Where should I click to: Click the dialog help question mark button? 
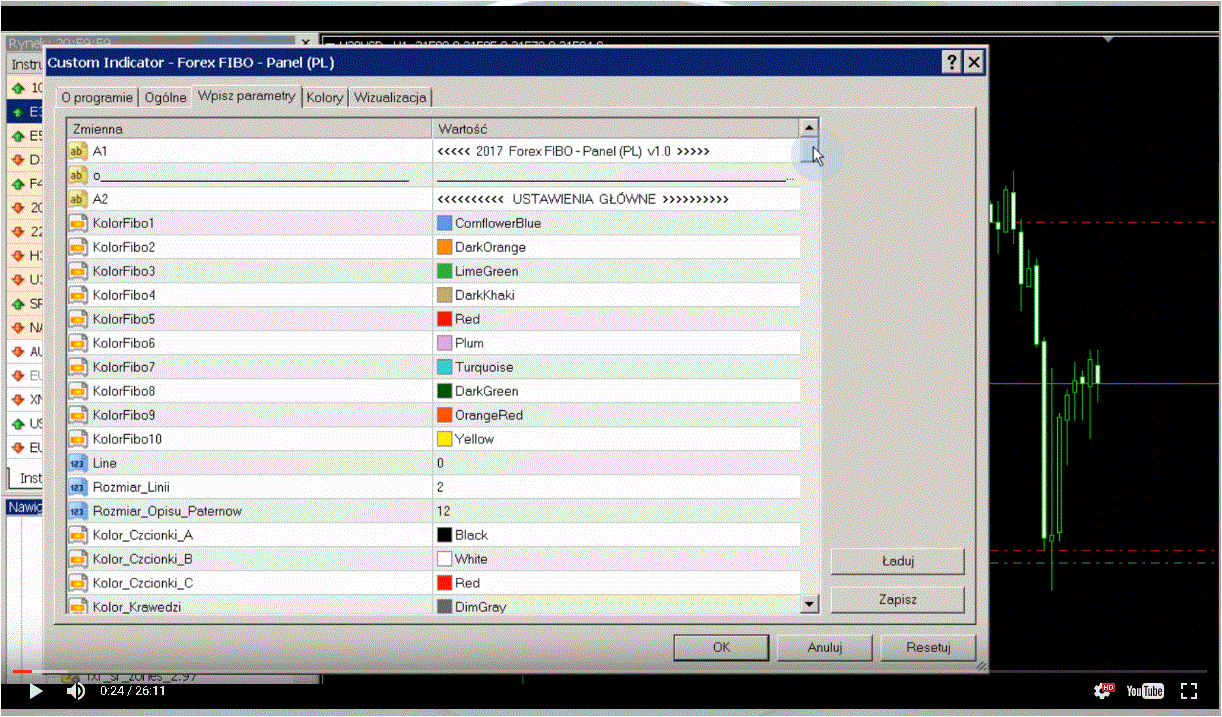coord(952,62)
